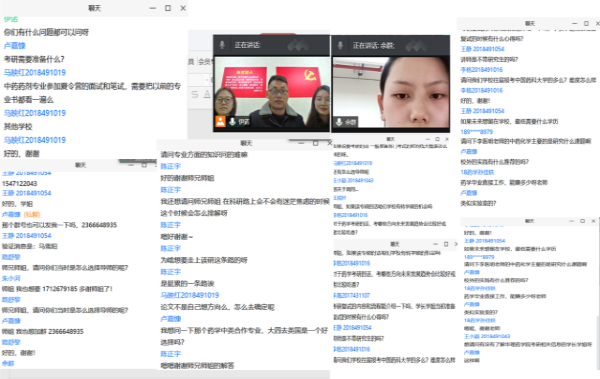Minimize the top-left 聊天 chat window
The height and width of the screenshot is (379, 600).
pos(152,8)
